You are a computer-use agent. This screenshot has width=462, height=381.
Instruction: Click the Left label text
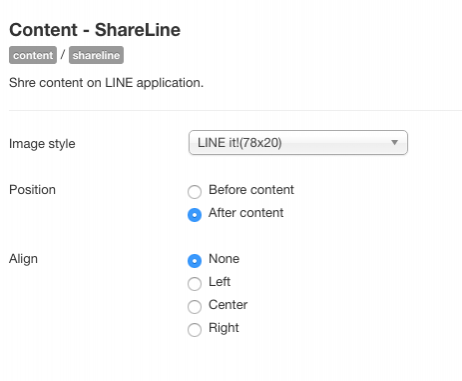pos(219,282)
